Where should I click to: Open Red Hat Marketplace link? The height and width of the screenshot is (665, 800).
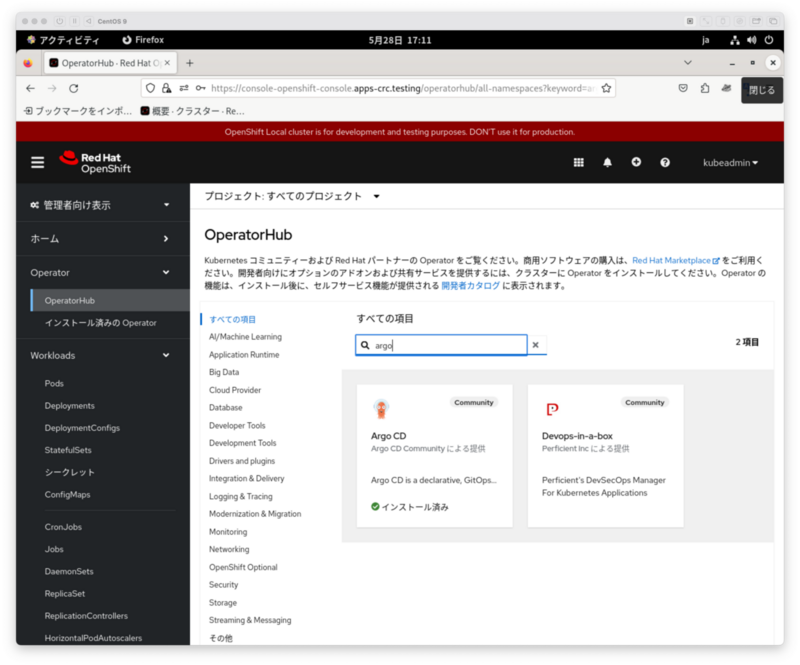[x=676, y=260]
